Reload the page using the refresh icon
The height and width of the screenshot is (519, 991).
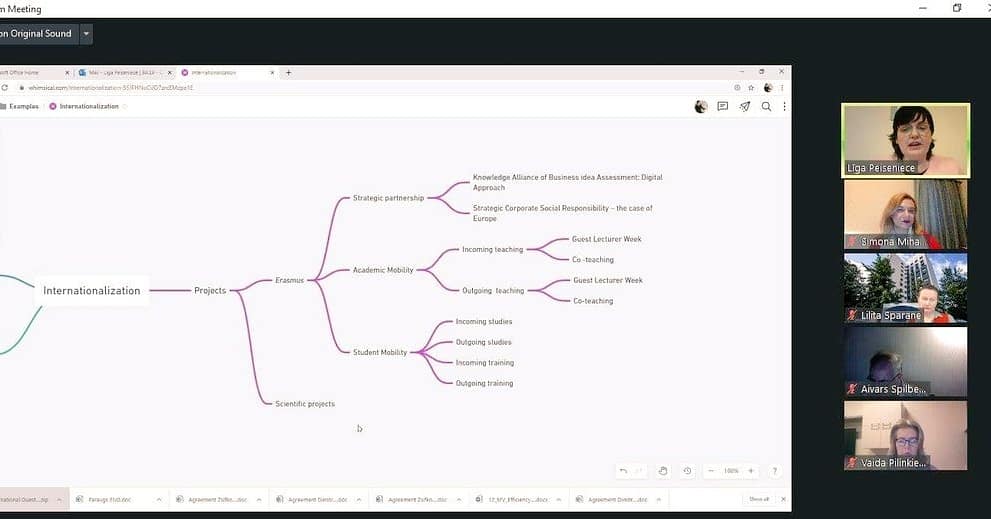coord(4,88)
